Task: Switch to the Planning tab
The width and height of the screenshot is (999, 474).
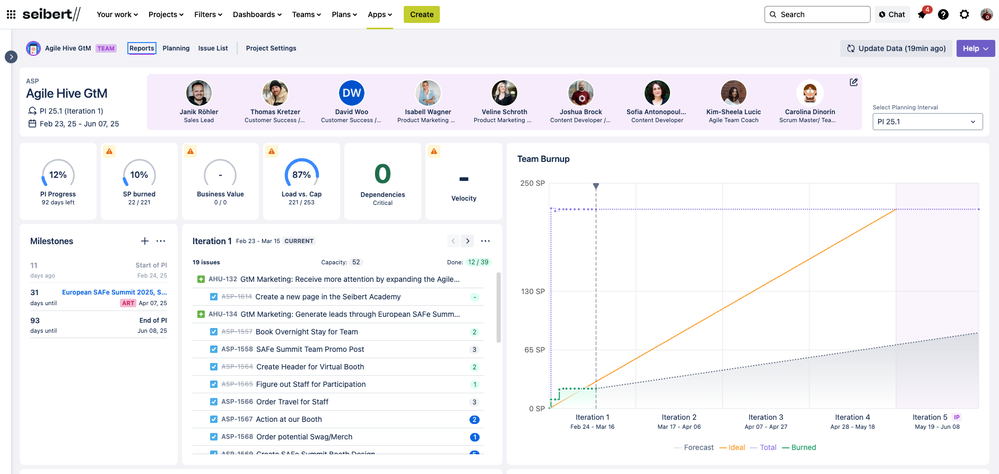Action: [176, 48]
